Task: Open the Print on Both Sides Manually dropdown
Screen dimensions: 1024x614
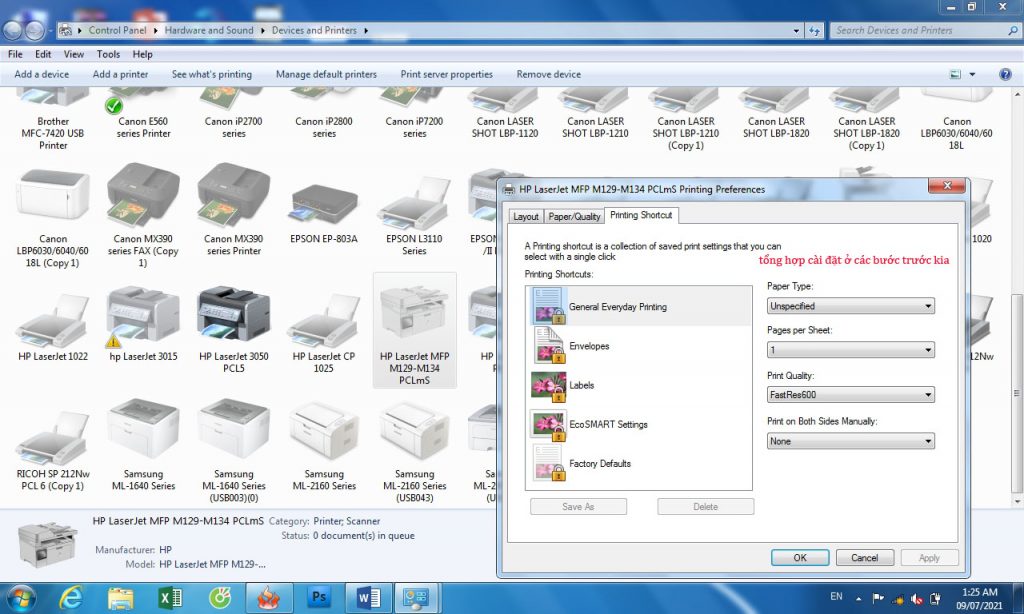Action: pyautogui.click(x=850, y=441)
